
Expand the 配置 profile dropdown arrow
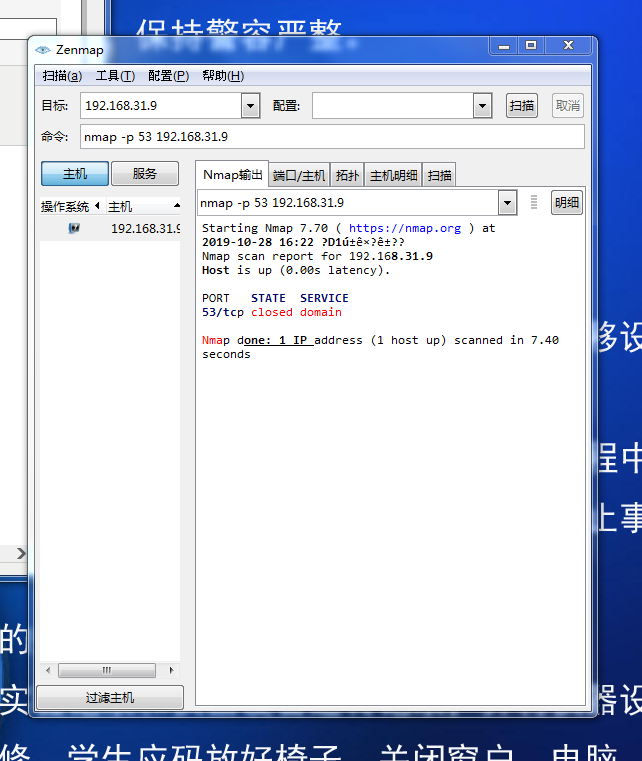pos(482,106)
